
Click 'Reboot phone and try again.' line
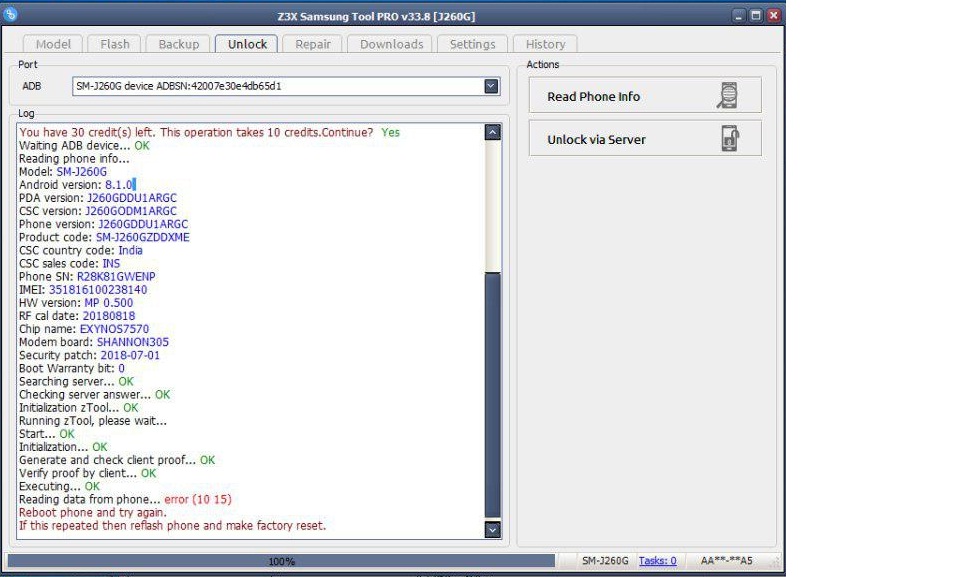coord(92,513)
